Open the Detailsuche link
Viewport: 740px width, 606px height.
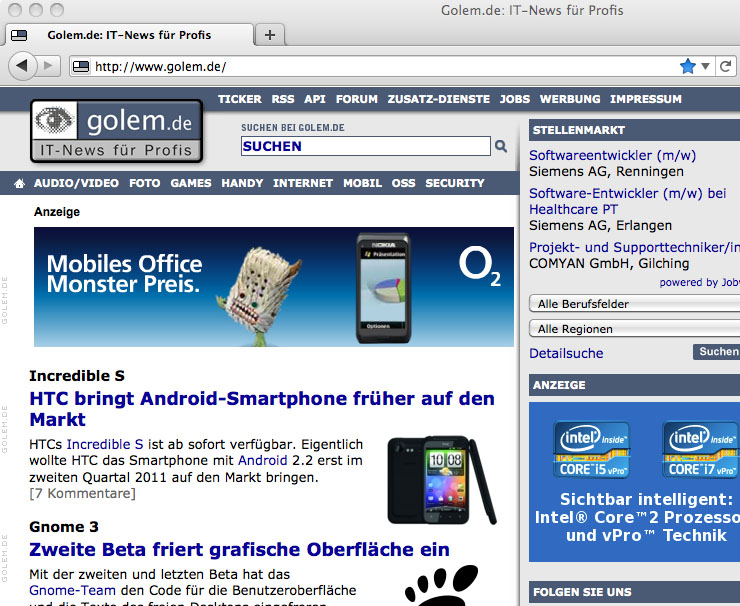(x=566, y=354)
